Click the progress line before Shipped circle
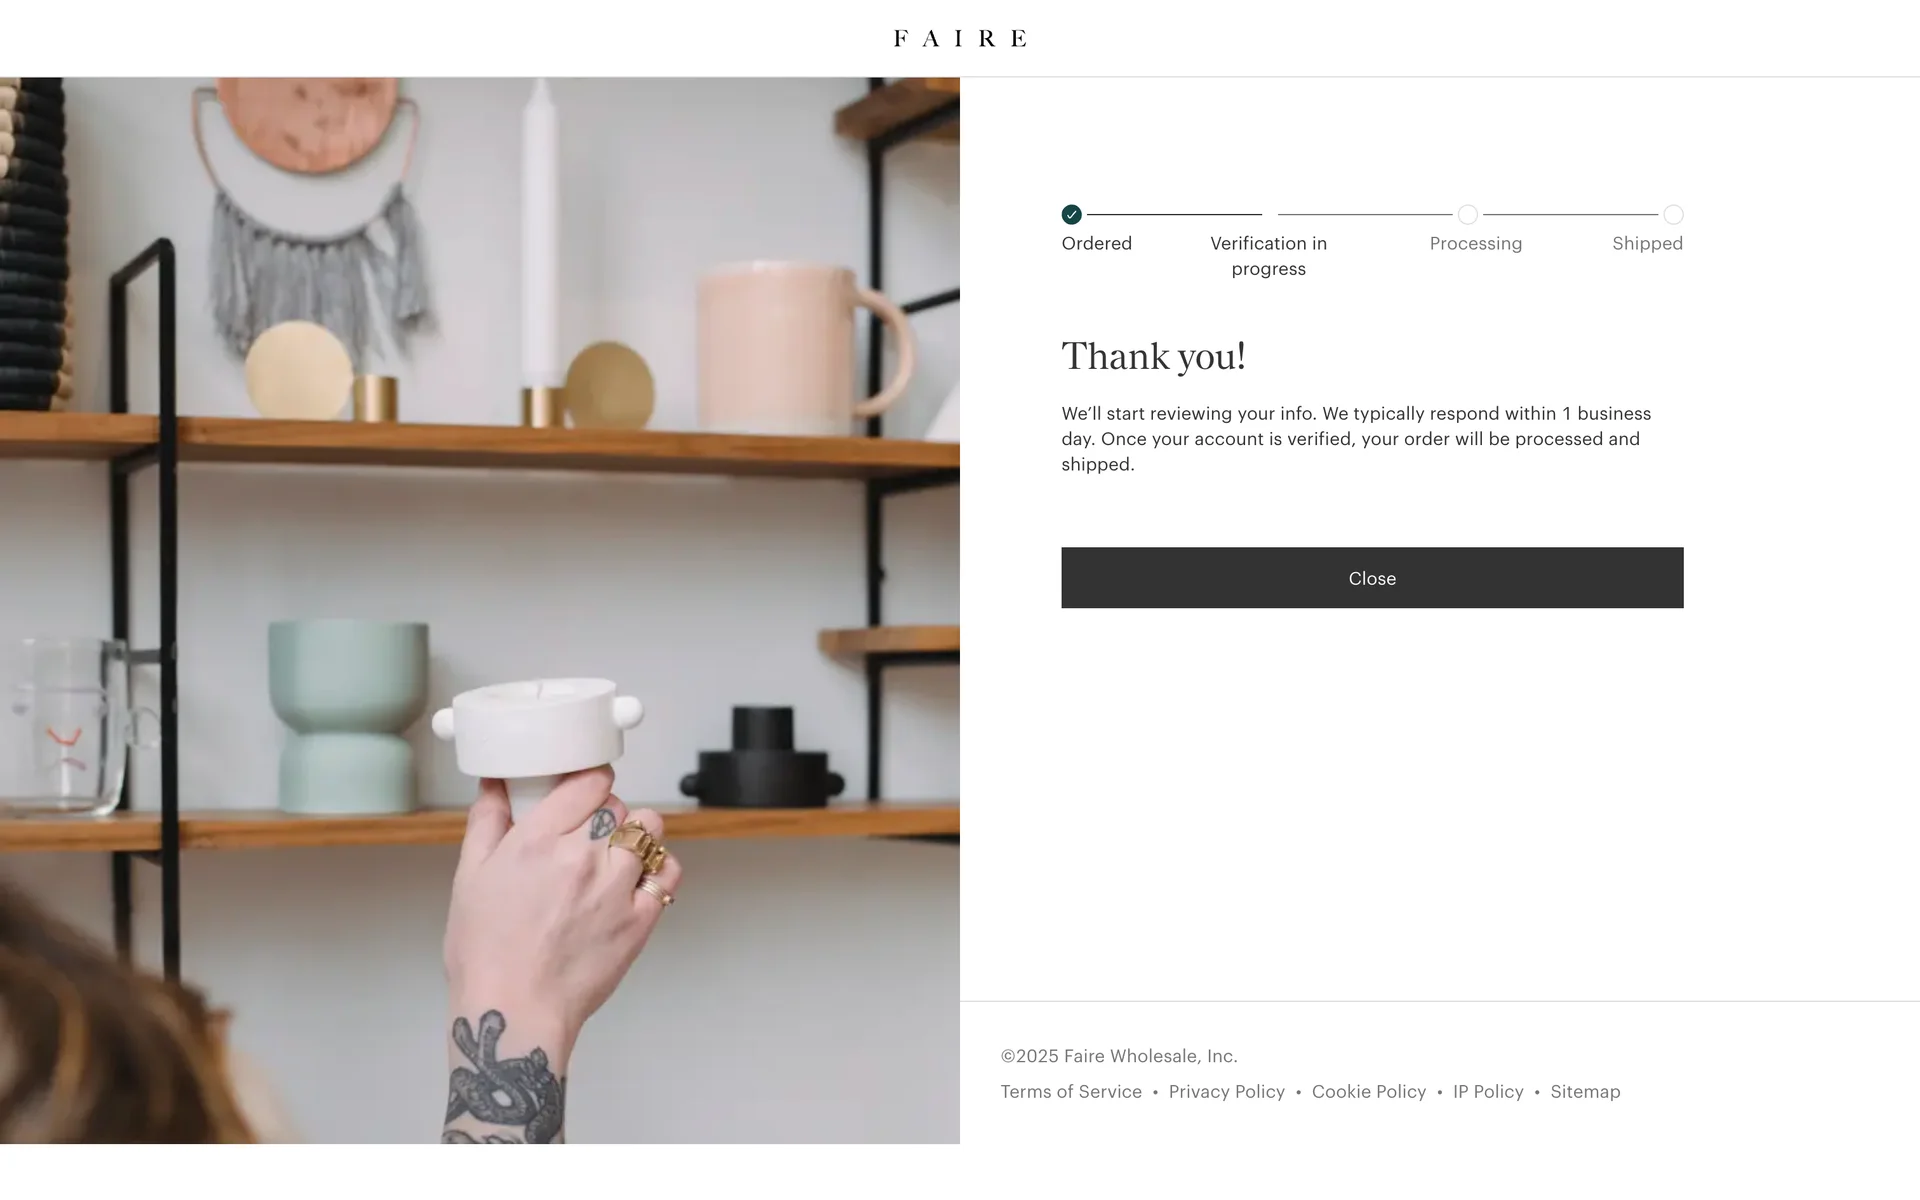The width and height of the screenshot is (1920, 1200). click(x=1570, y=214)
